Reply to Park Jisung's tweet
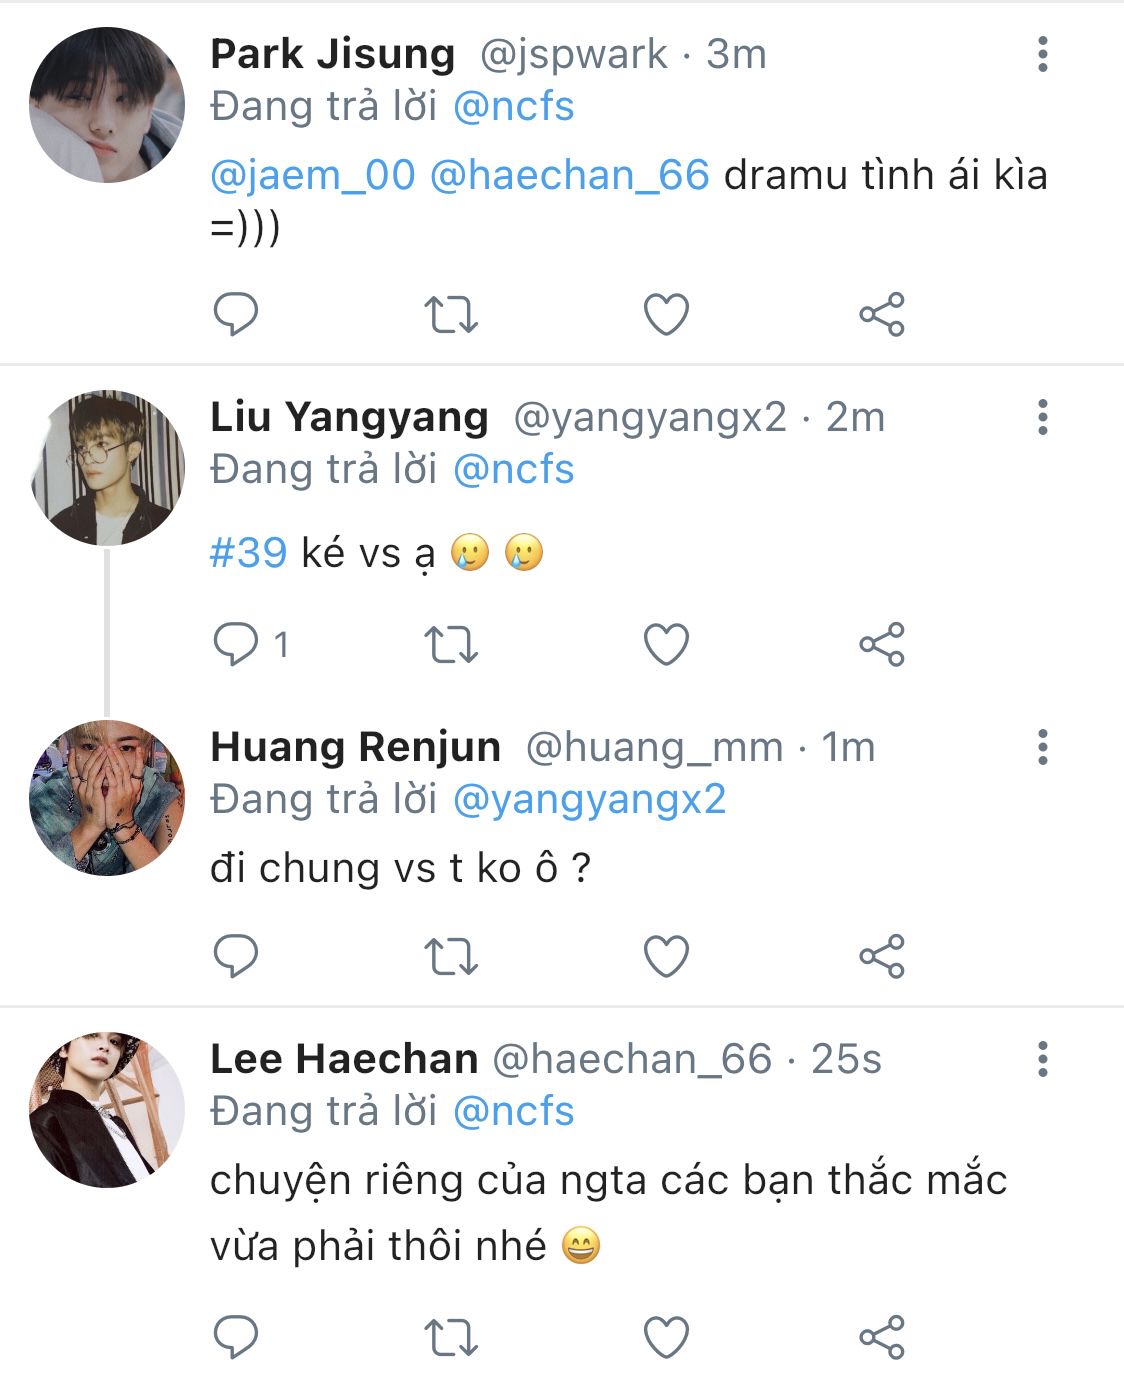The height and width of the screenshot is (1376, 1124). coord(236,315)
